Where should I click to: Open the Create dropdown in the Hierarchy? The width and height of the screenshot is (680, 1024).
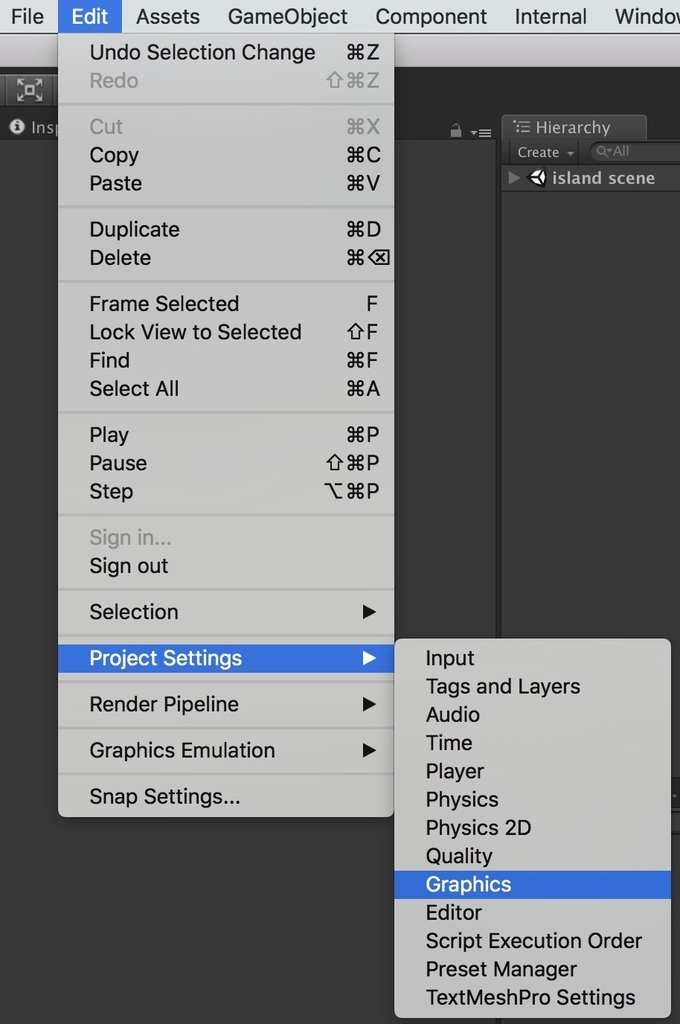[x=541, y=152]
